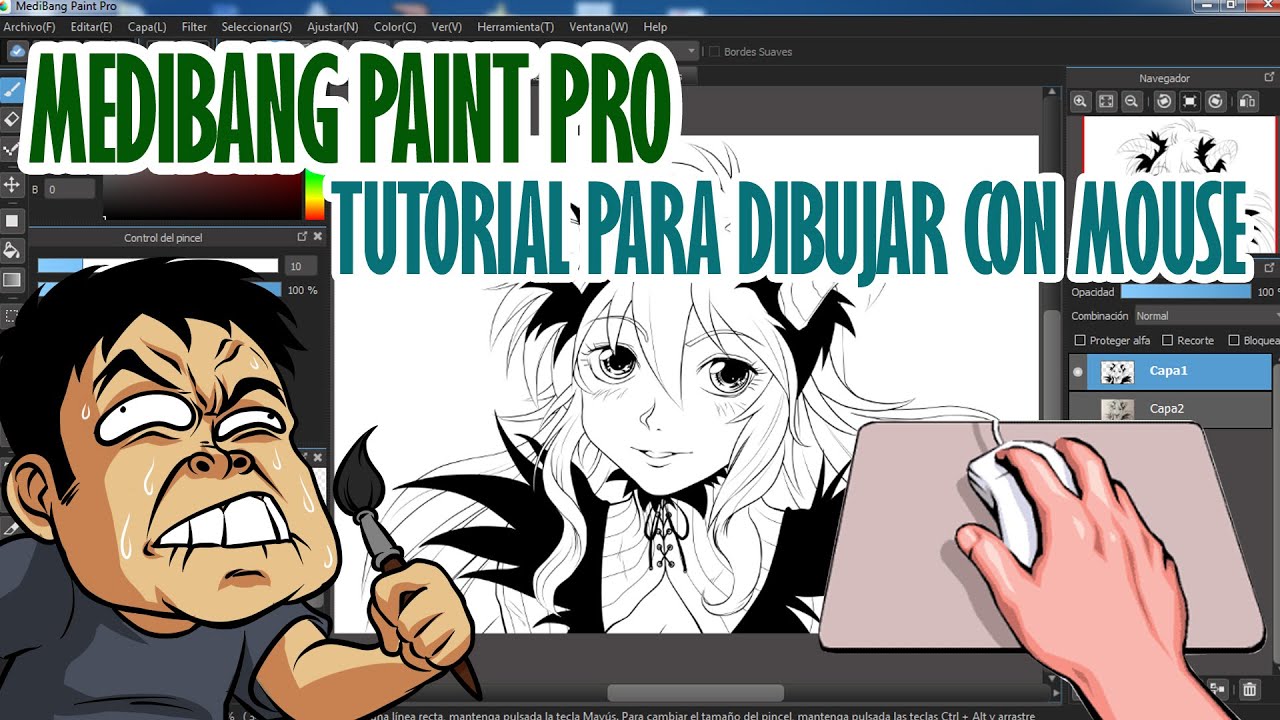Image resolution: width=1280 pixels, height=720 pixels.
Task: Open the Ver menu
Action: (x=447, y=27)
